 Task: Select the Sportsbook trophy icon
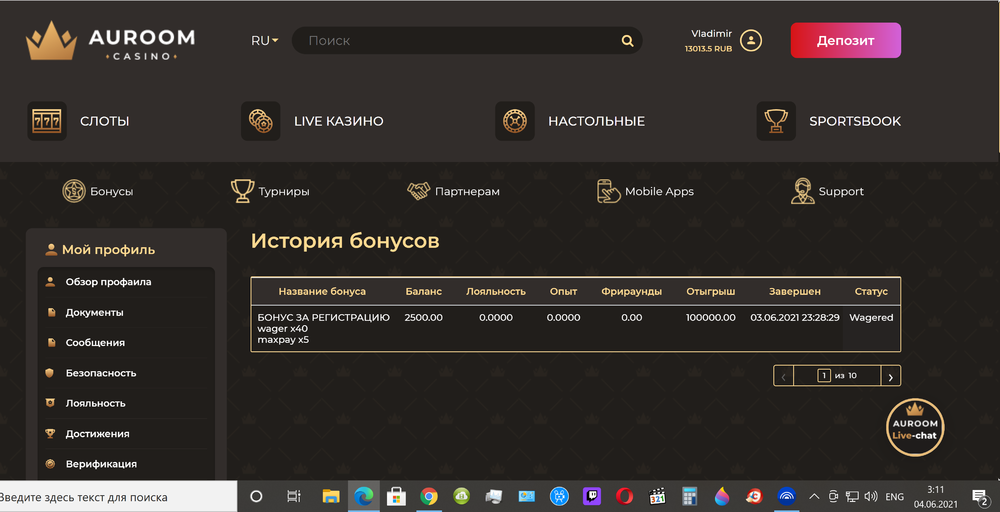pos(776,121)
